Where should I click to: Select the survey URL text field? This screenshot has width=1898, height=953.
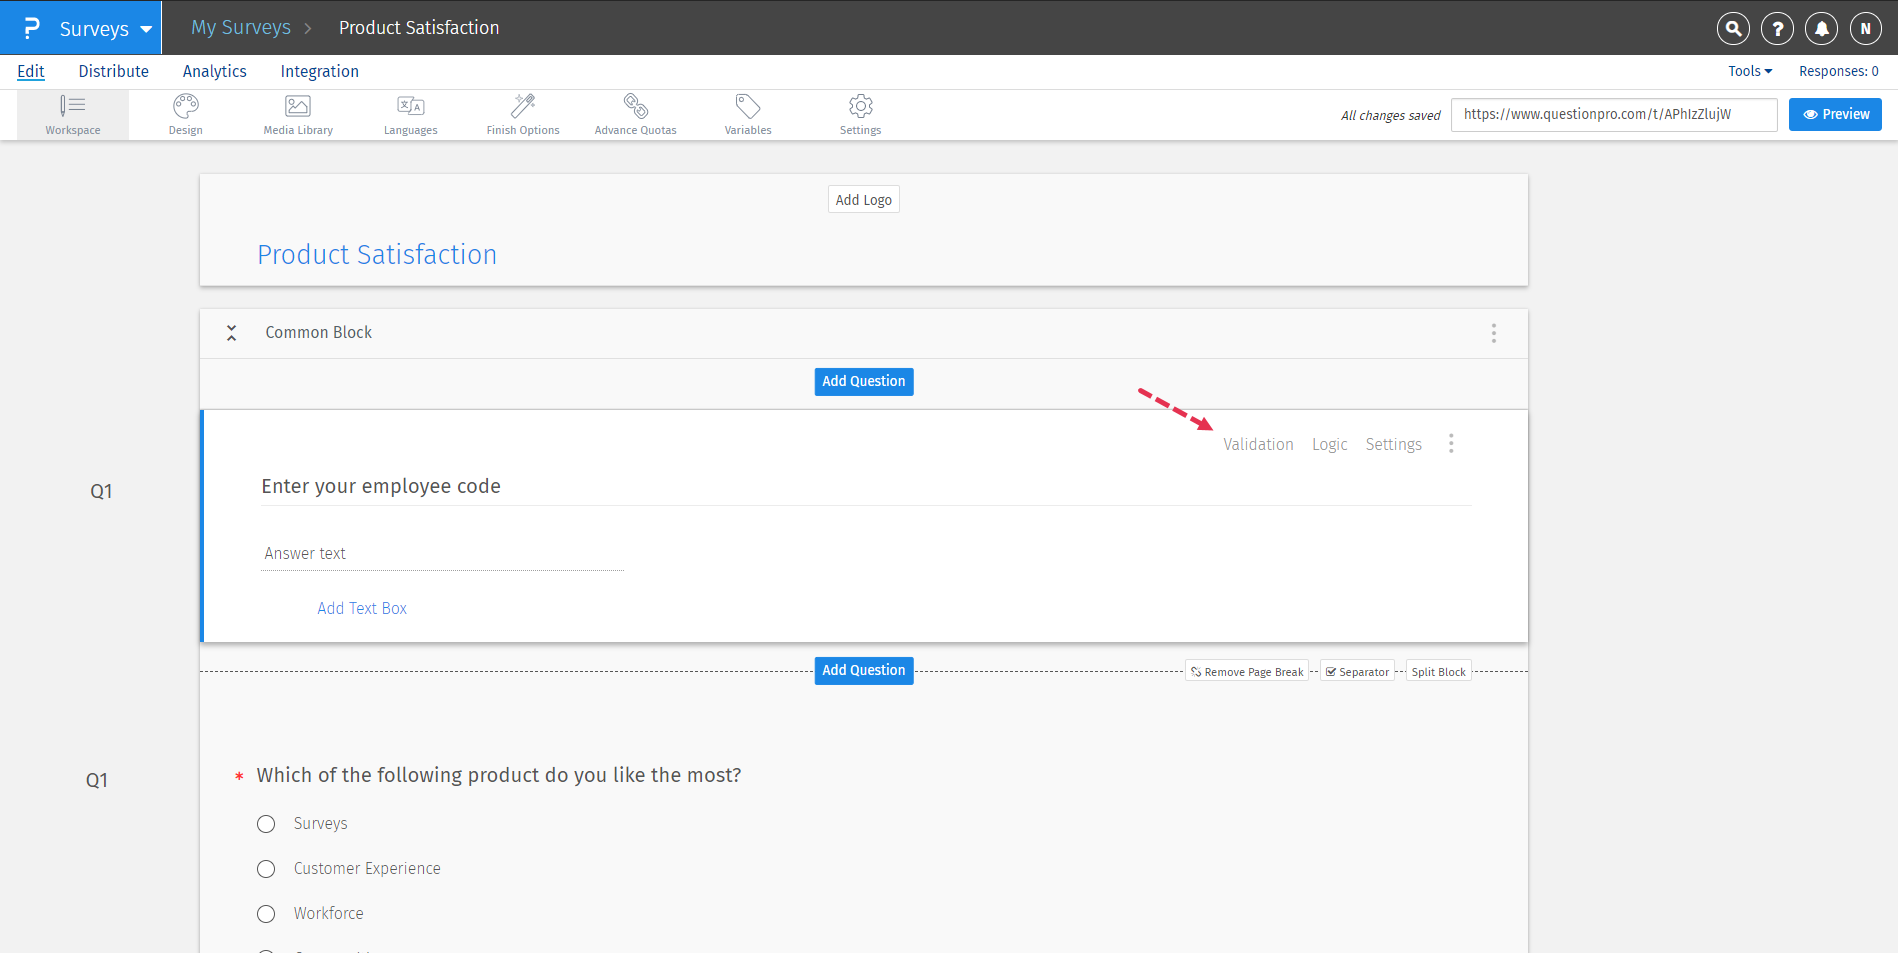(x=1613, y=114)
